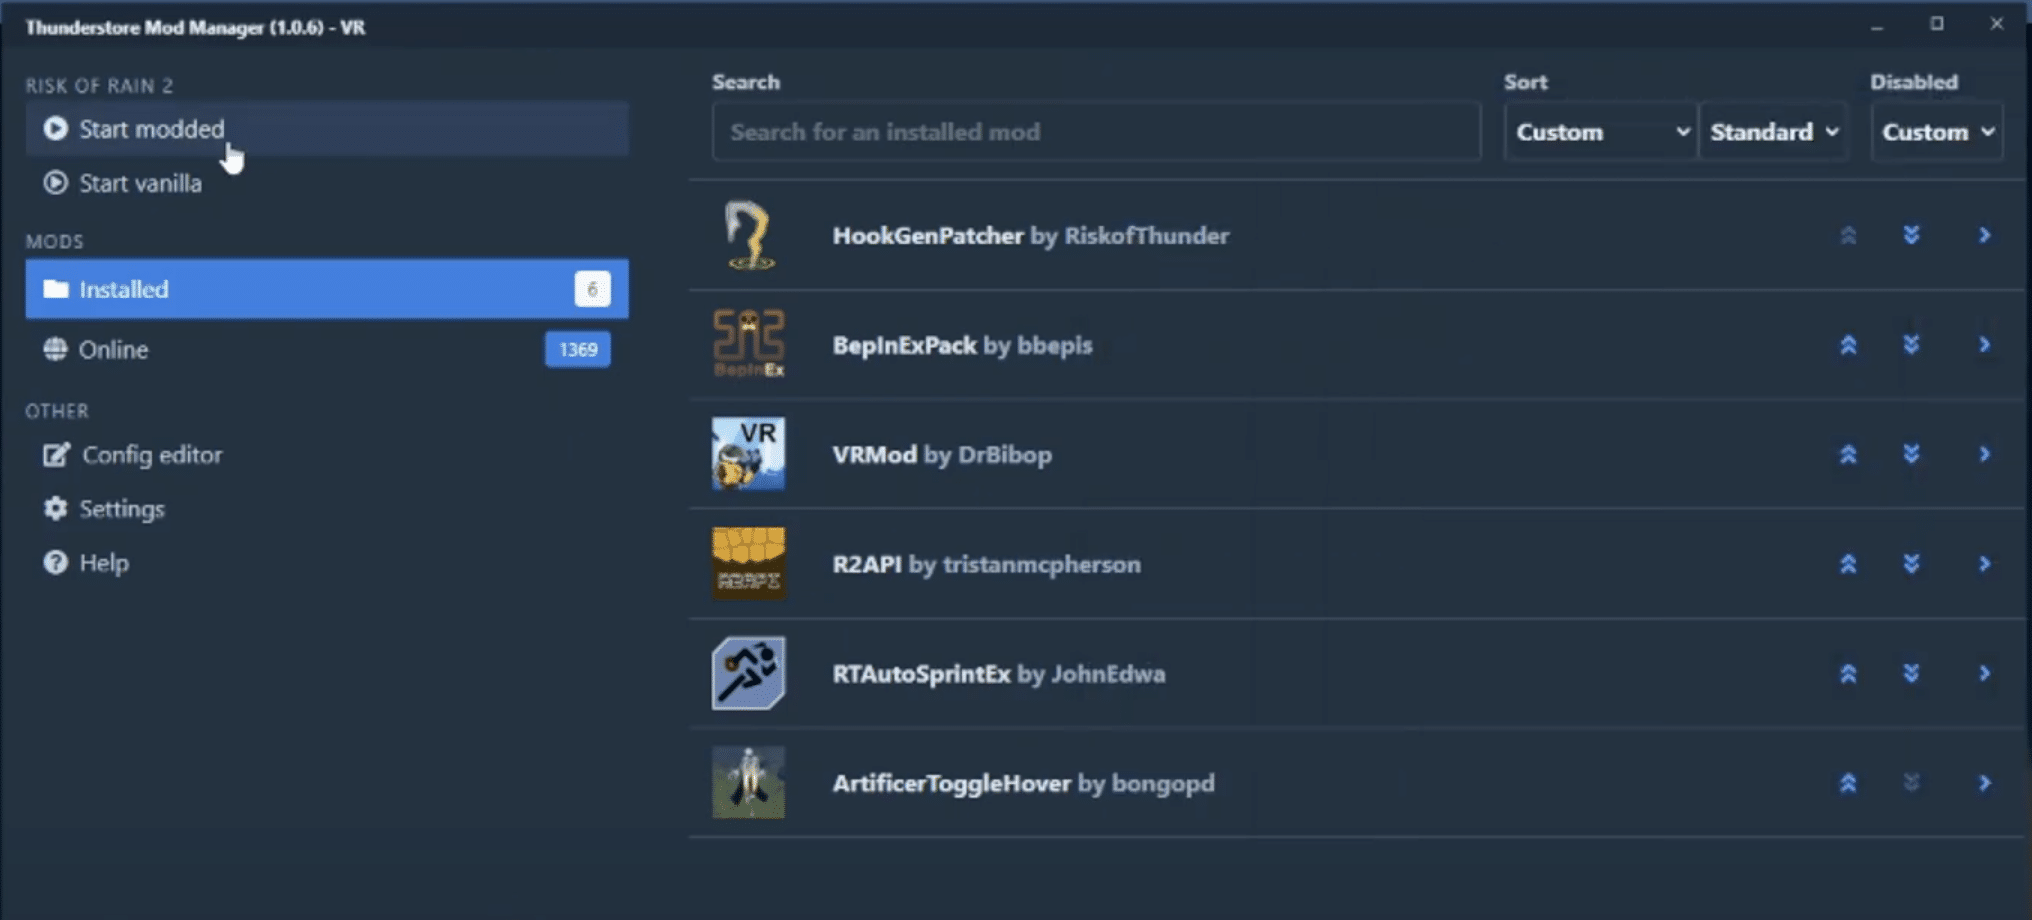The image size is (2032, 920).
Task: Click the BepInExPack mod icon
Action: [x=748, y=345]
